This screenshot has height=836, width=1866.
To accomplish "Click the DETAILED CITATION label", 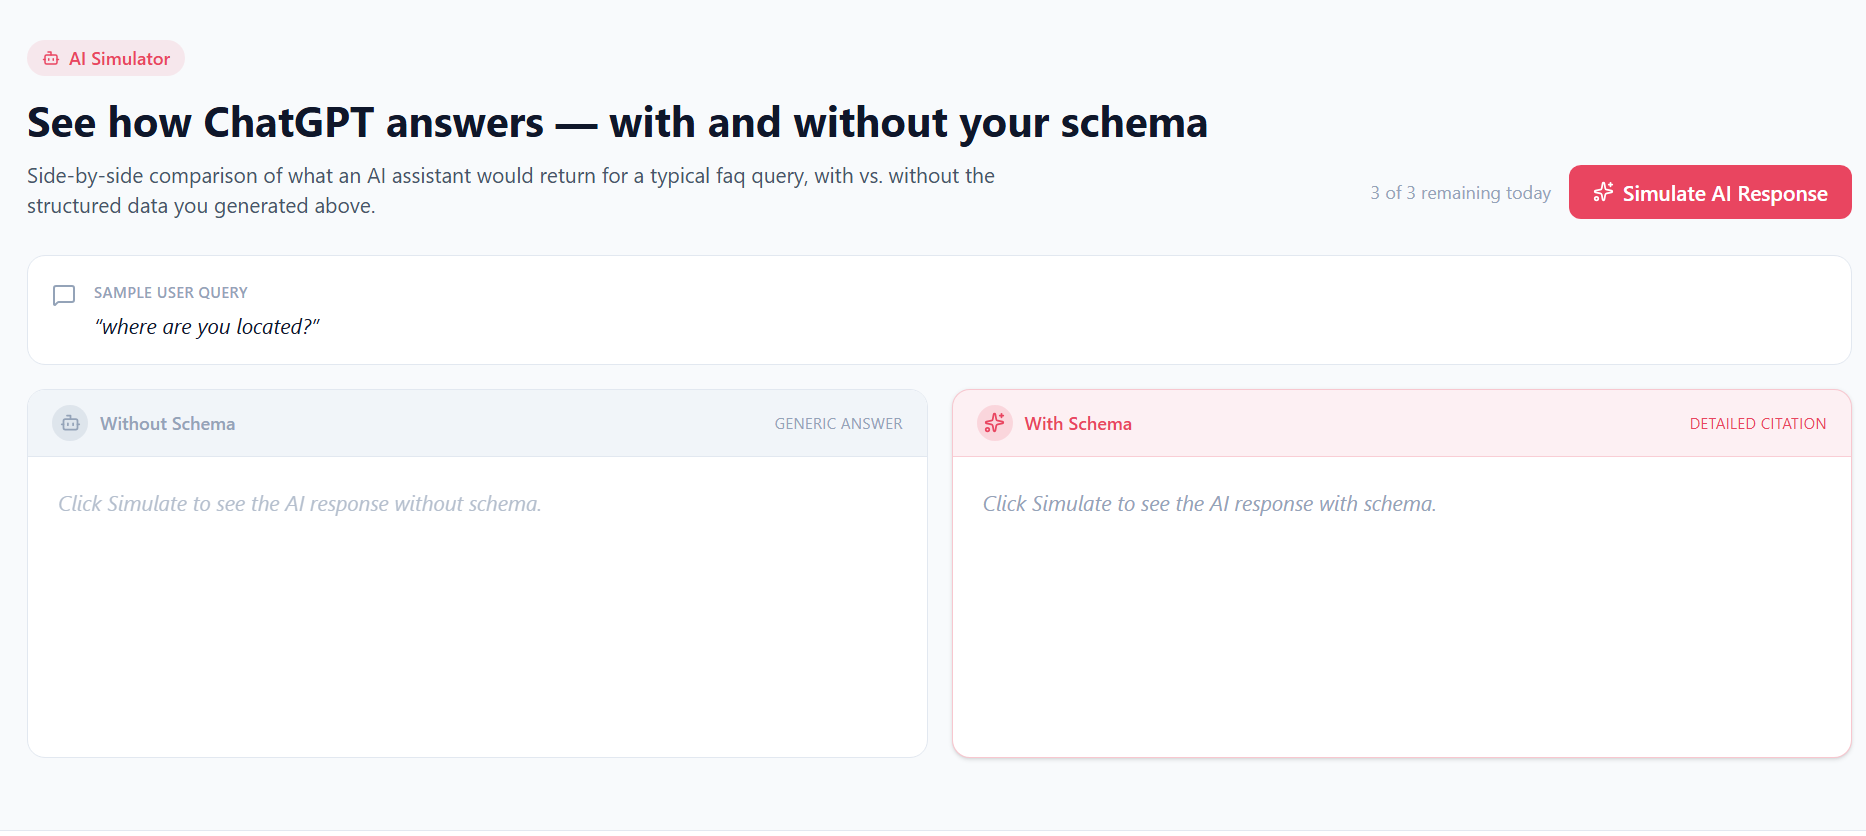I will (1757, 423).
